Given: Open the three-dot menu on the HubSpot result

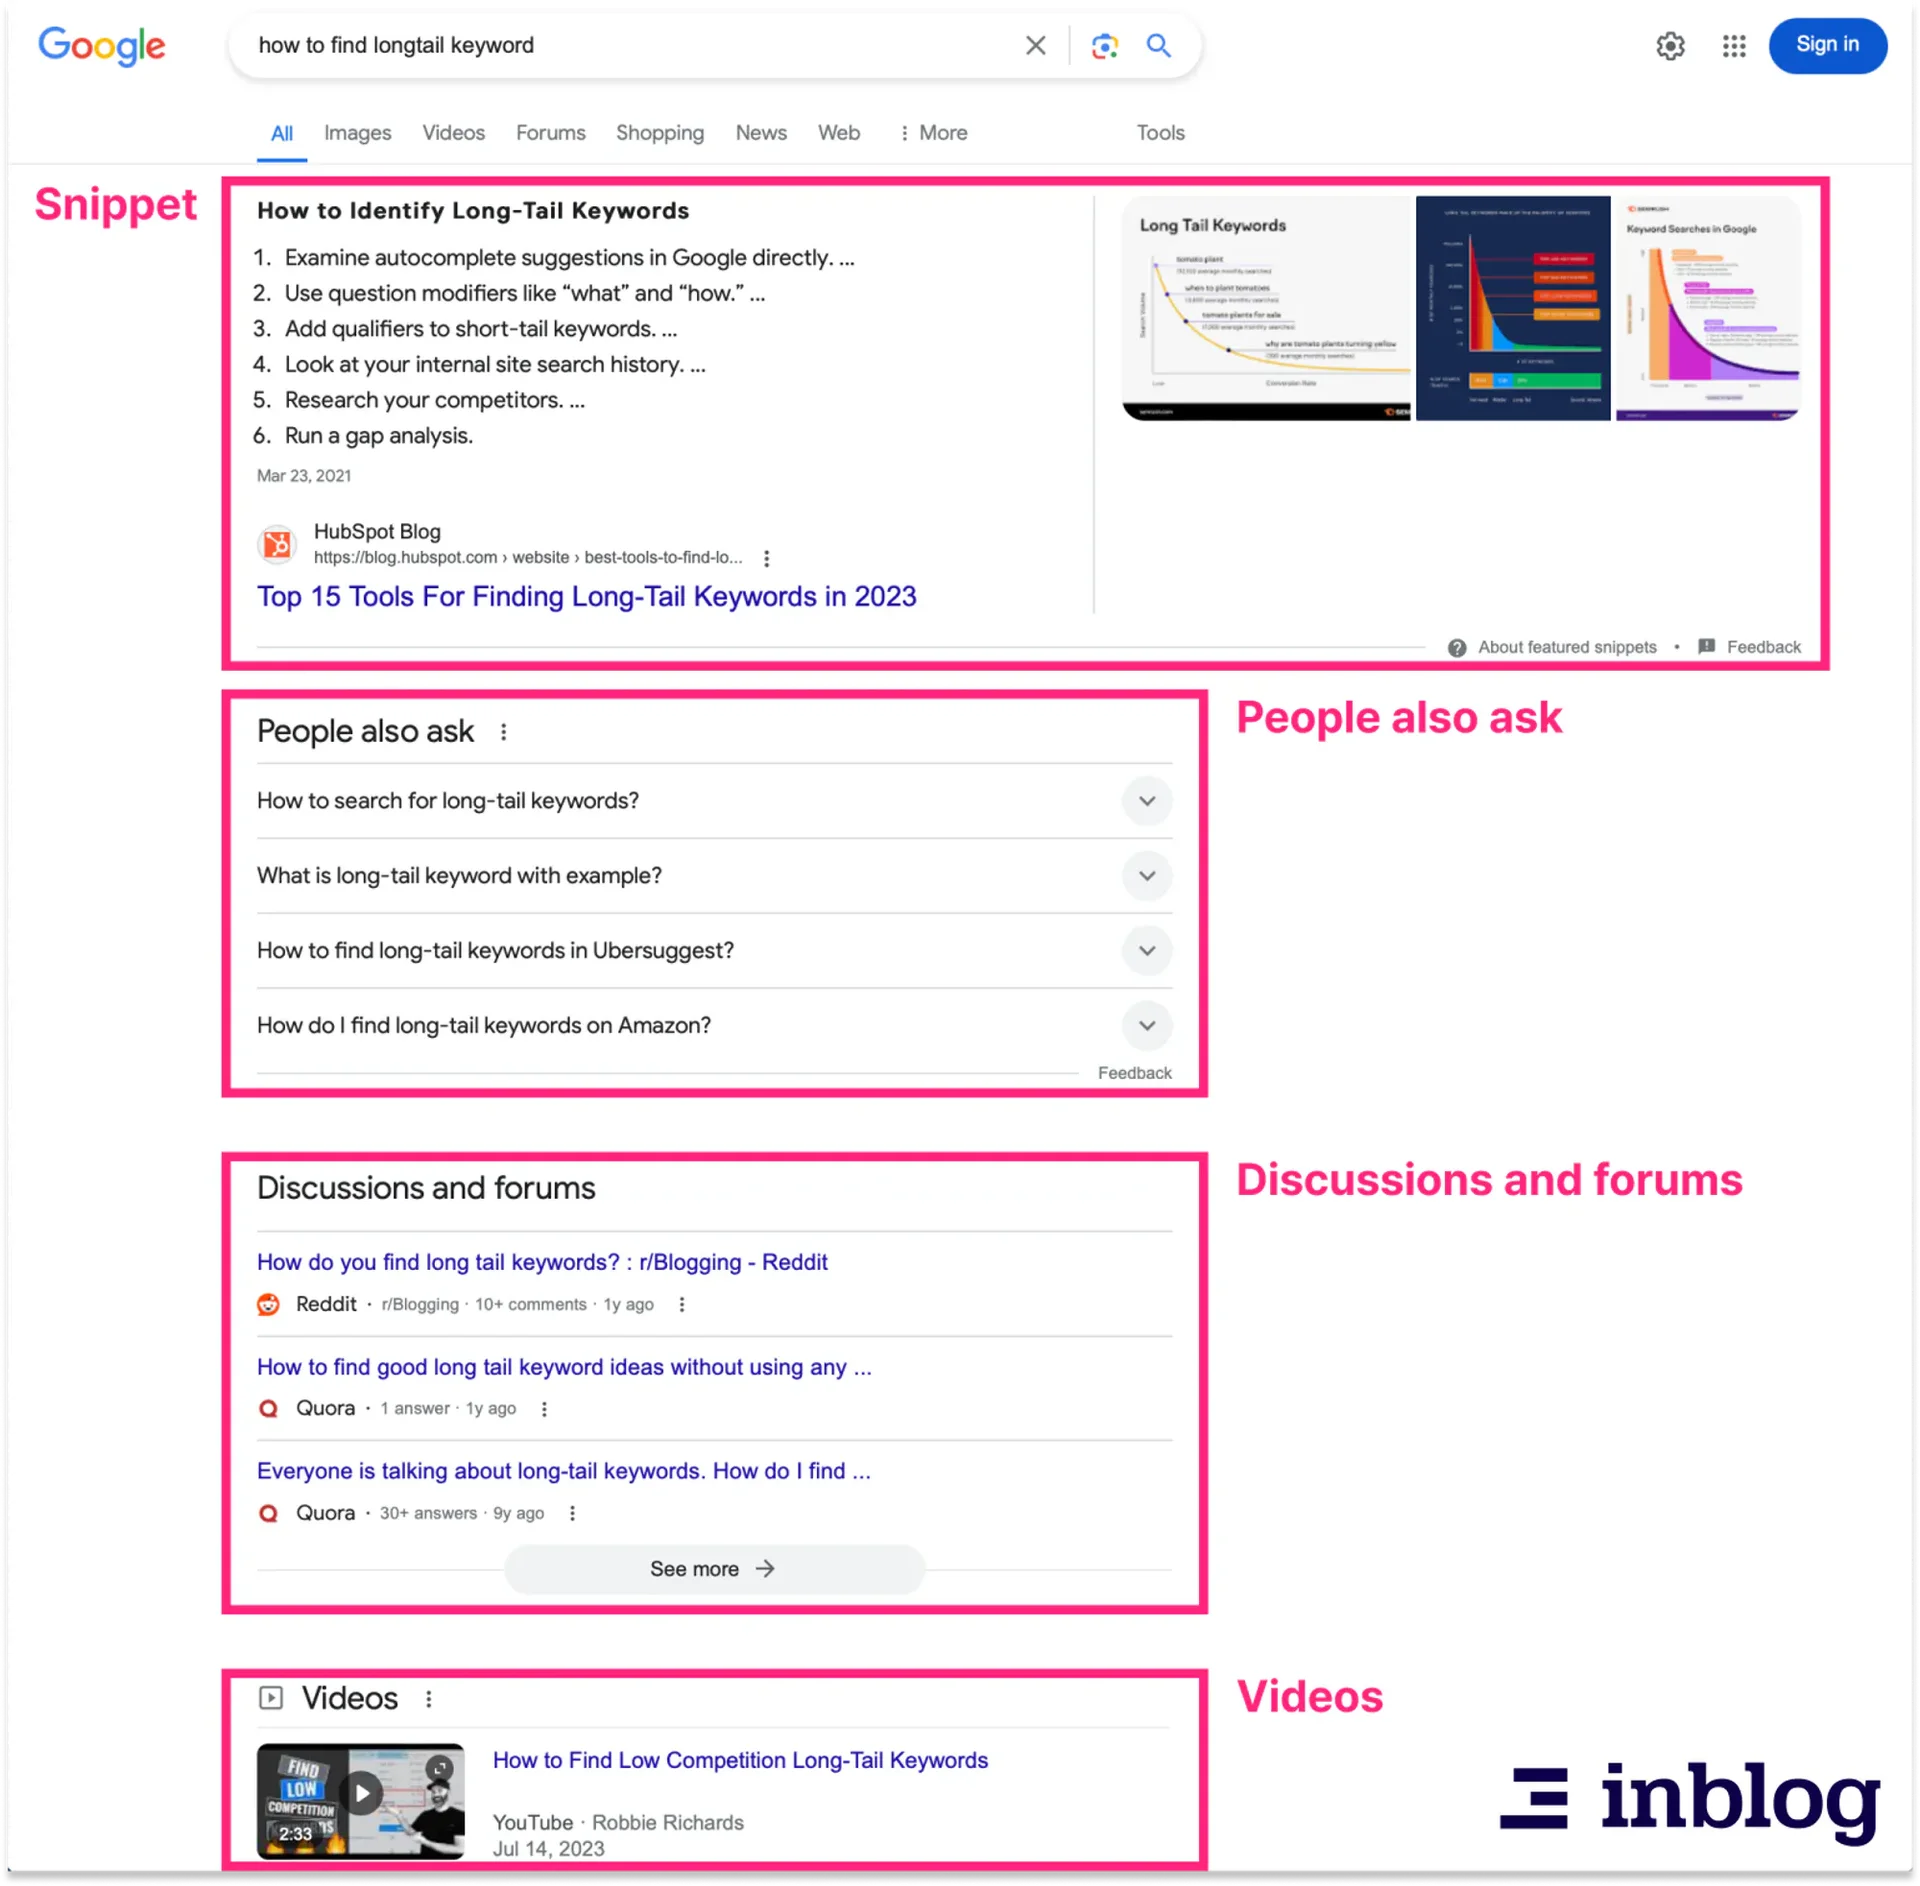Looking at the screenshot, I should tap(766, 558).
